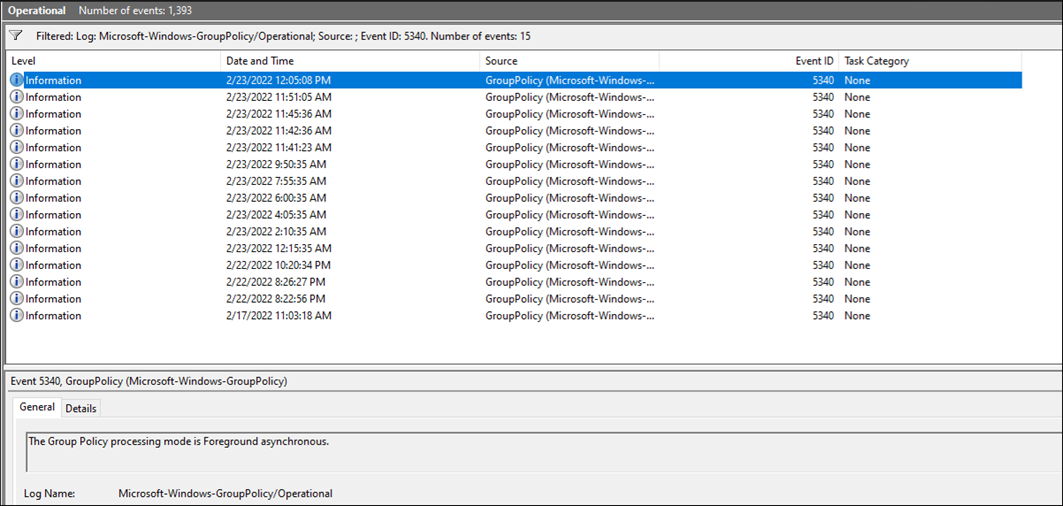Click info icon of 10:20:34 PM event
1063x506 pixels.
click(x=17, y=265)
